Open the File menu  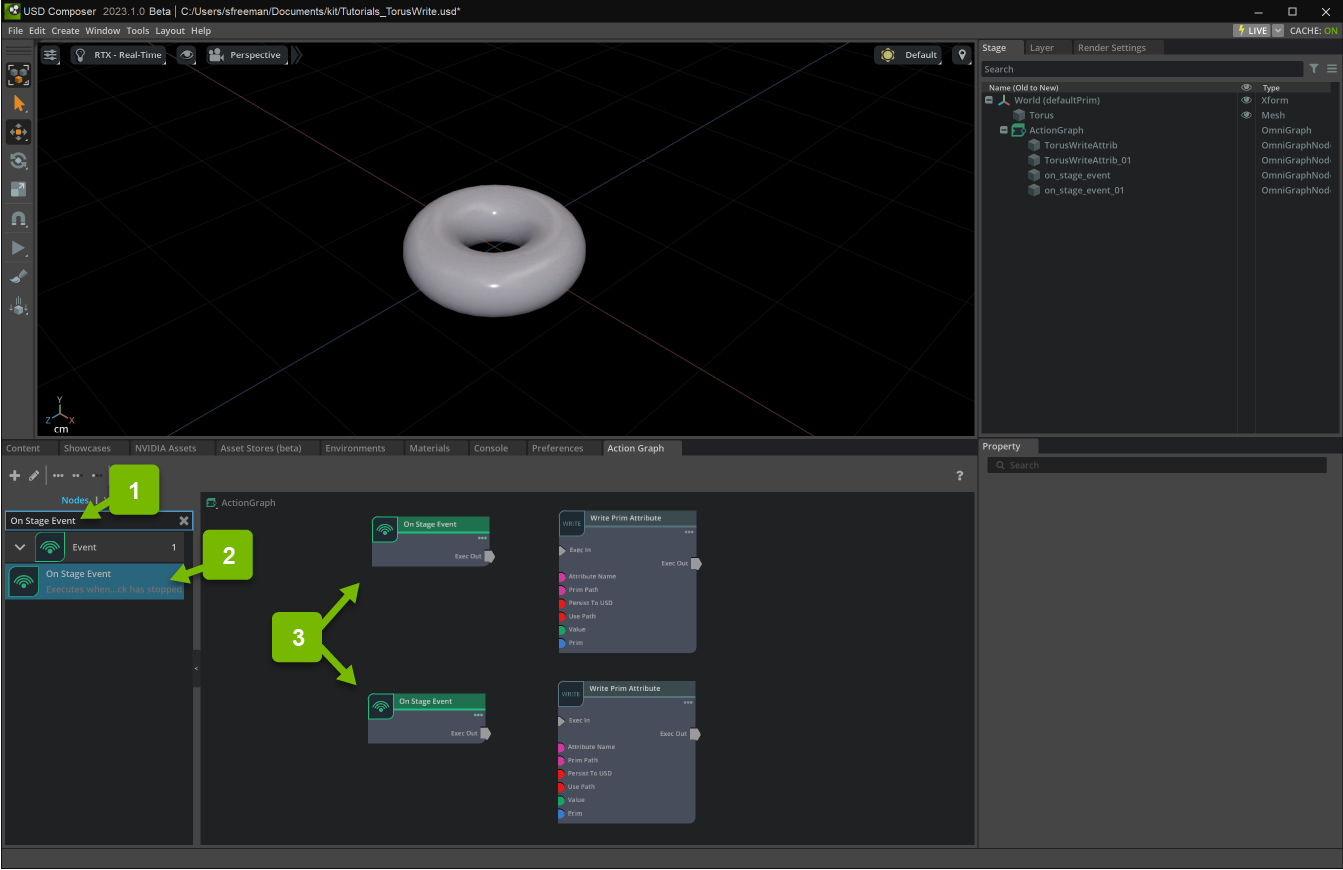click(15, 31)
